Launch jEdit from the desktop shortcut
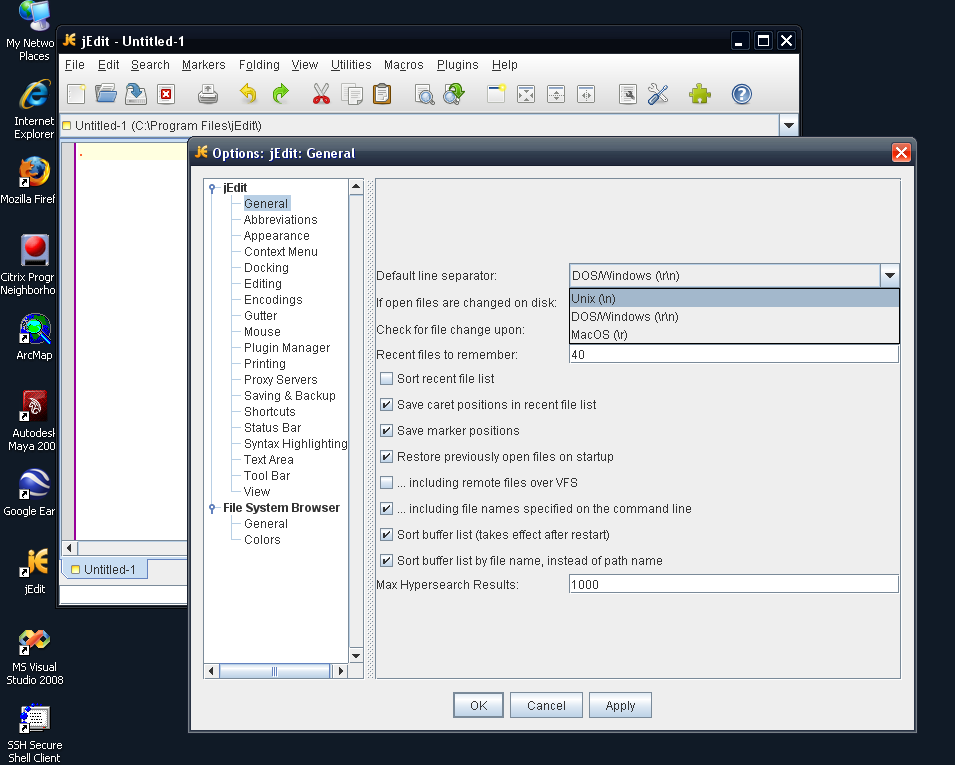The height and width of the screenshot is (765, 955). (35, 570)
